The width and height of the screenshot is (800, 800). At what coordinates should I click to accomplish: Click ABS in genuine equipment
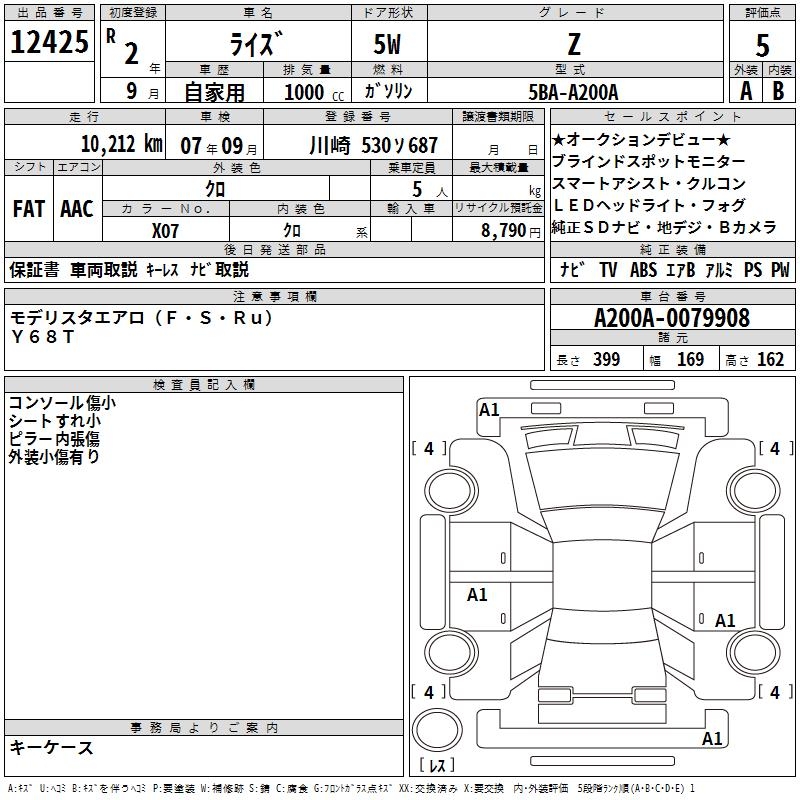643,269
